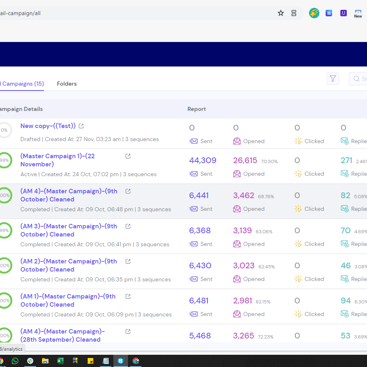
Task: Open (AM 1)-(Master Campaign)-(9th October) Cleaned campaign
Action: tap(68, 300)
